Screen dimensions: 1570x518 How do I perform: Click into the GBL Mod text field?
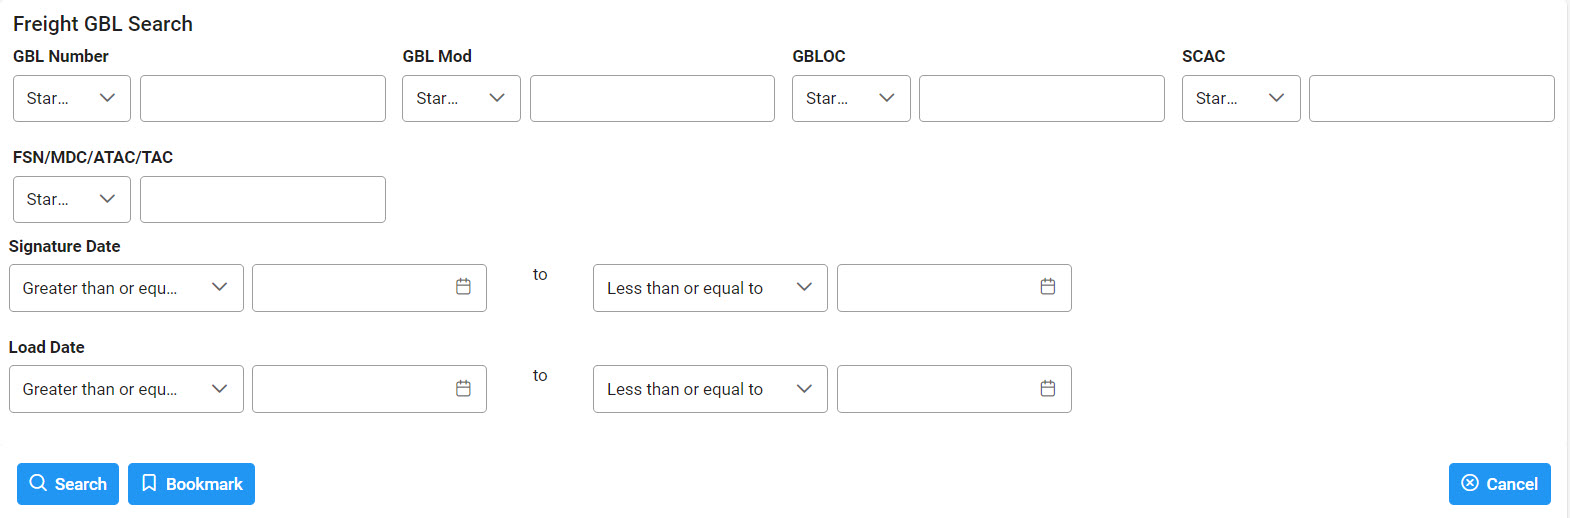click(x=652, y=98)
